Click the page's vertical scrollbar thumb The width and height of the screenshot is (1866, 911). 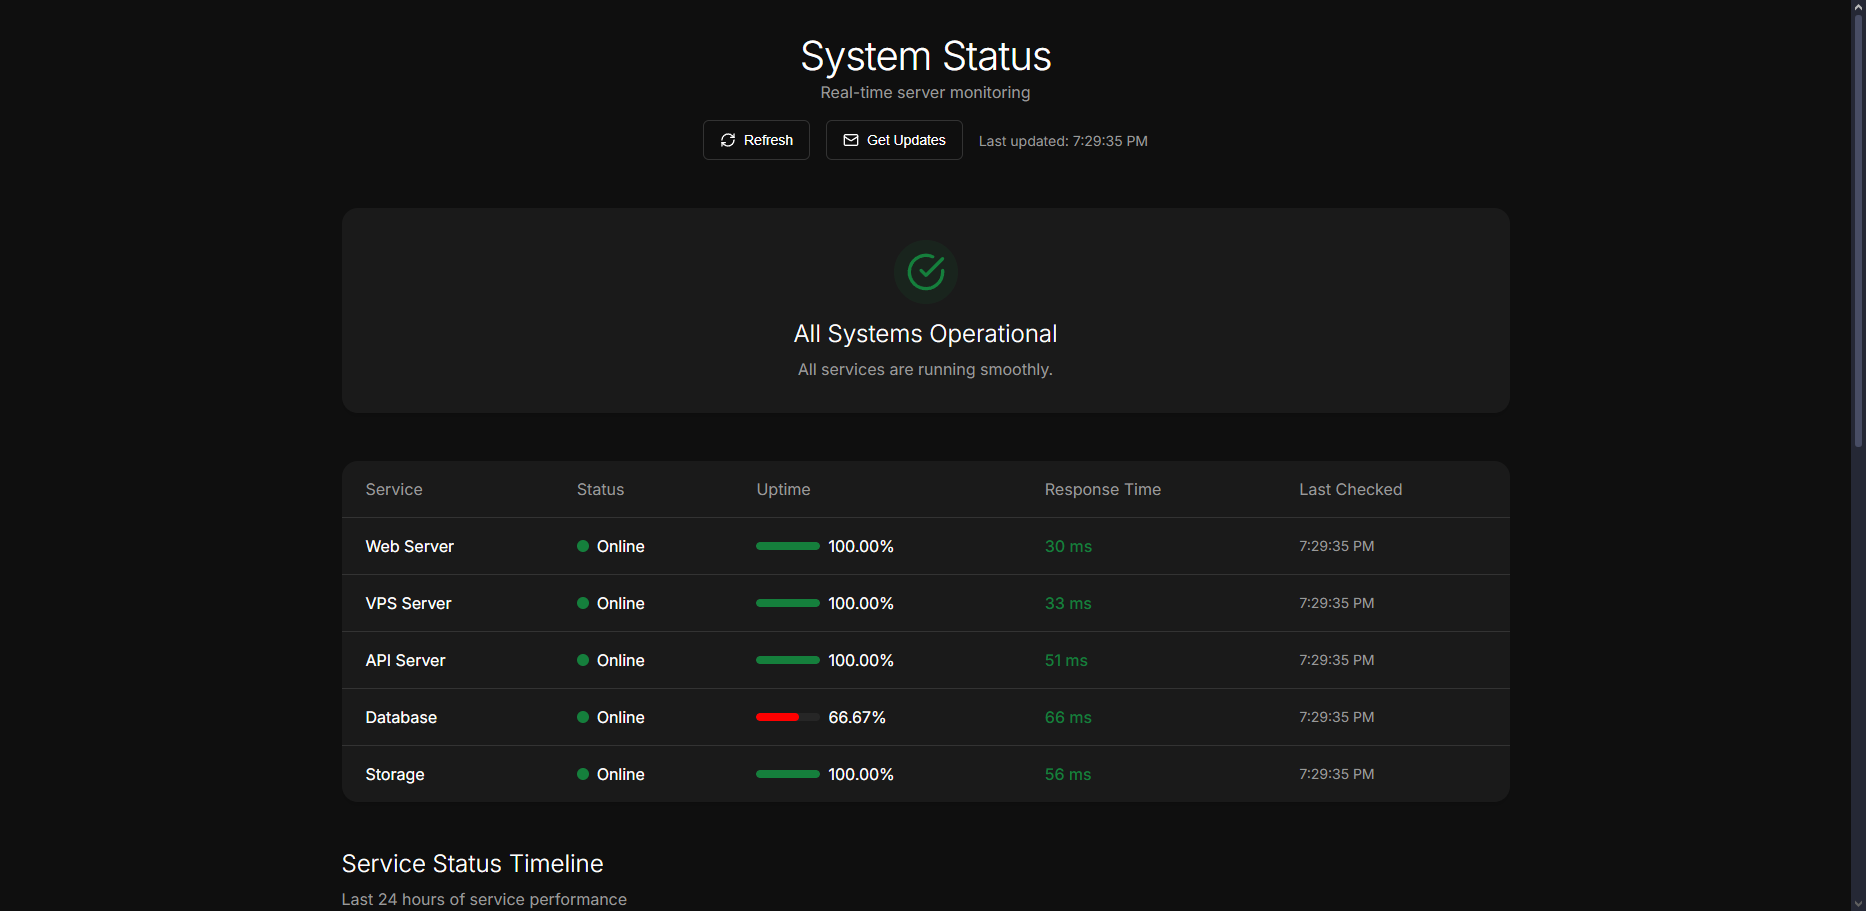point(1858,230)
